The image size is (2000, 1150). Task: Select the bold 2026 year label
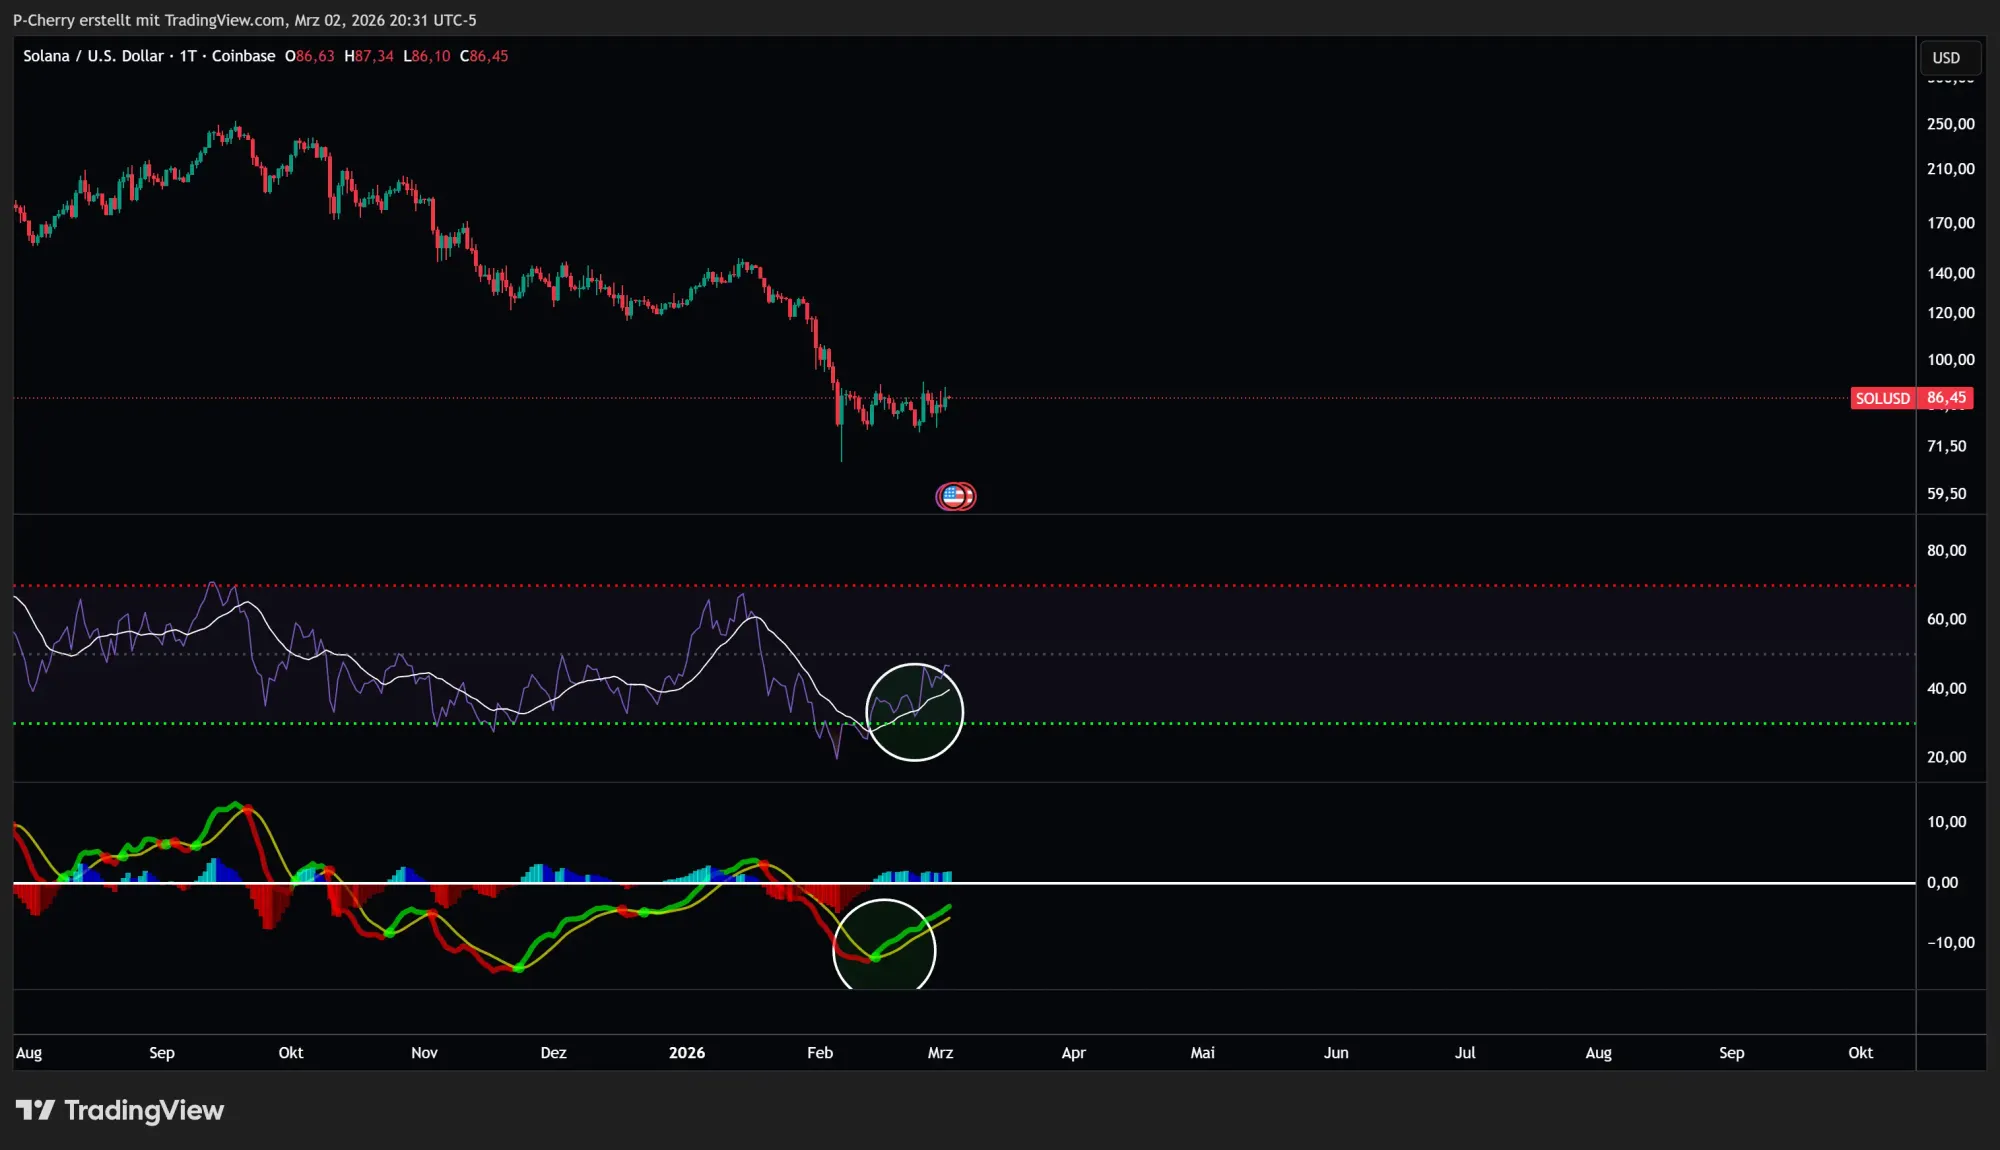(686, 1052)
